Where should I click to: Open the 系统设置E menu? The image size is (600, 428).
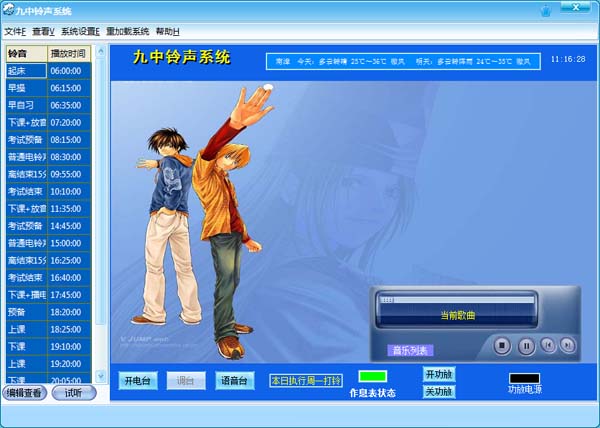tap(80, 32)
